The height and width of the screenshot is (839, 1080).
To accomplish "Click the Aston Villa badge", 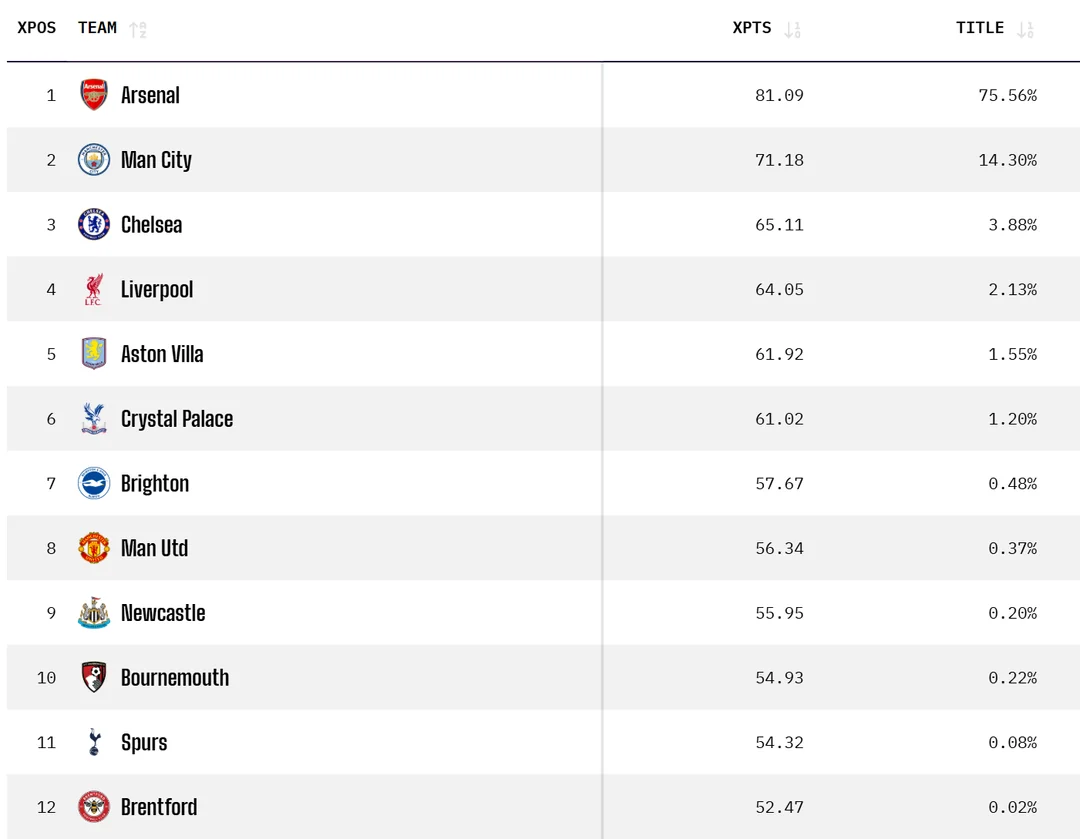I will click(94, 354).
